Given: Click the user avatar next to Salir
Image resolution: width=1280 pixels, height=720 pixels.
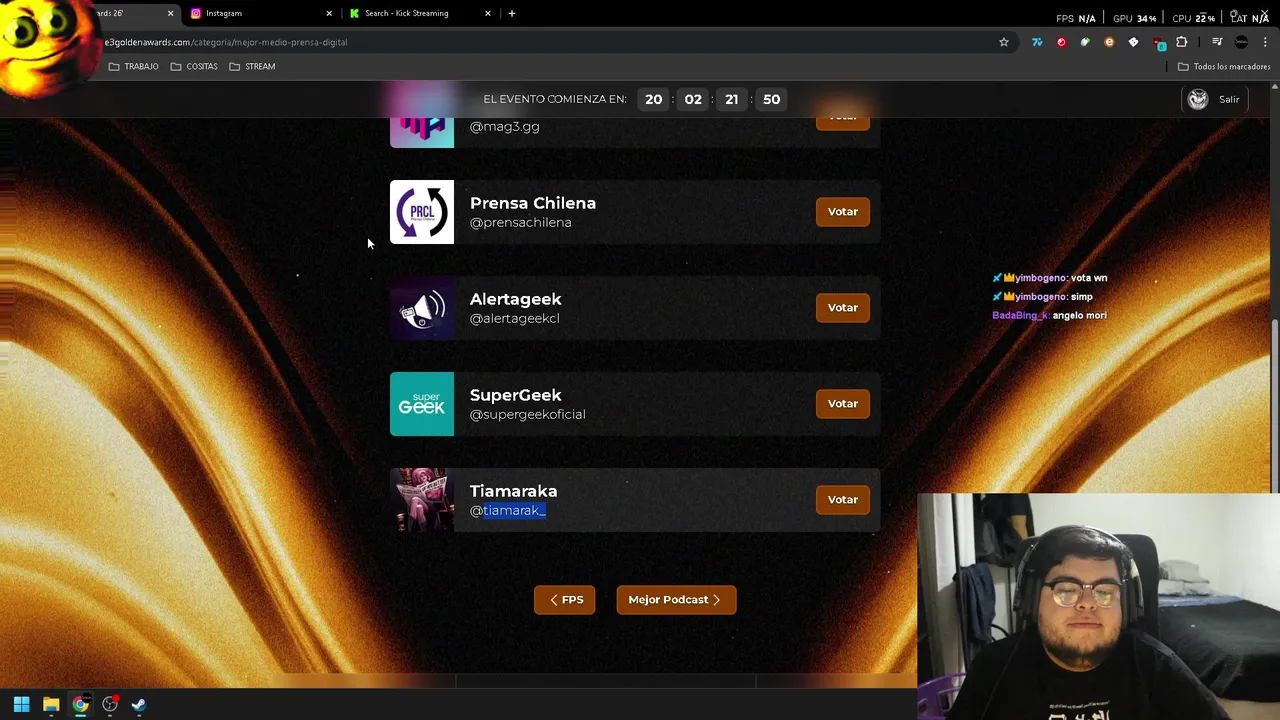Looking at the screenshot, I should (1198, 99).
